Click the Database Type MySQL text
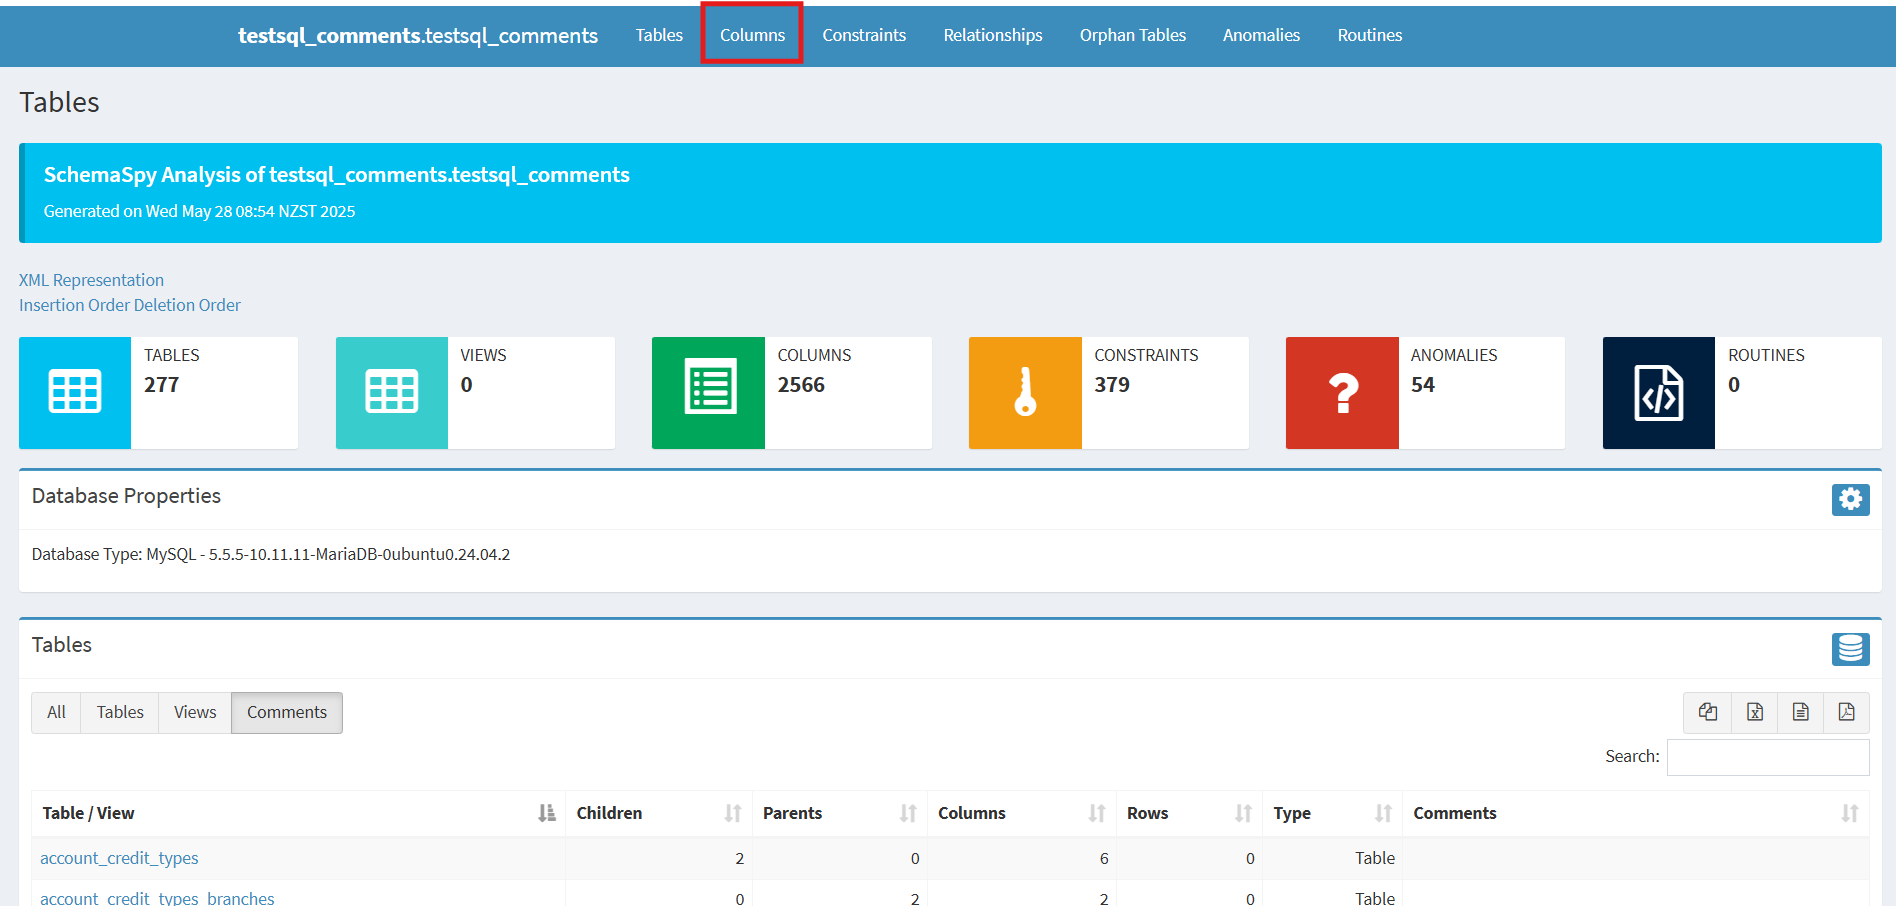Image resolution: width=1896 pixels, height=906 pixels. tap(271, 554)
